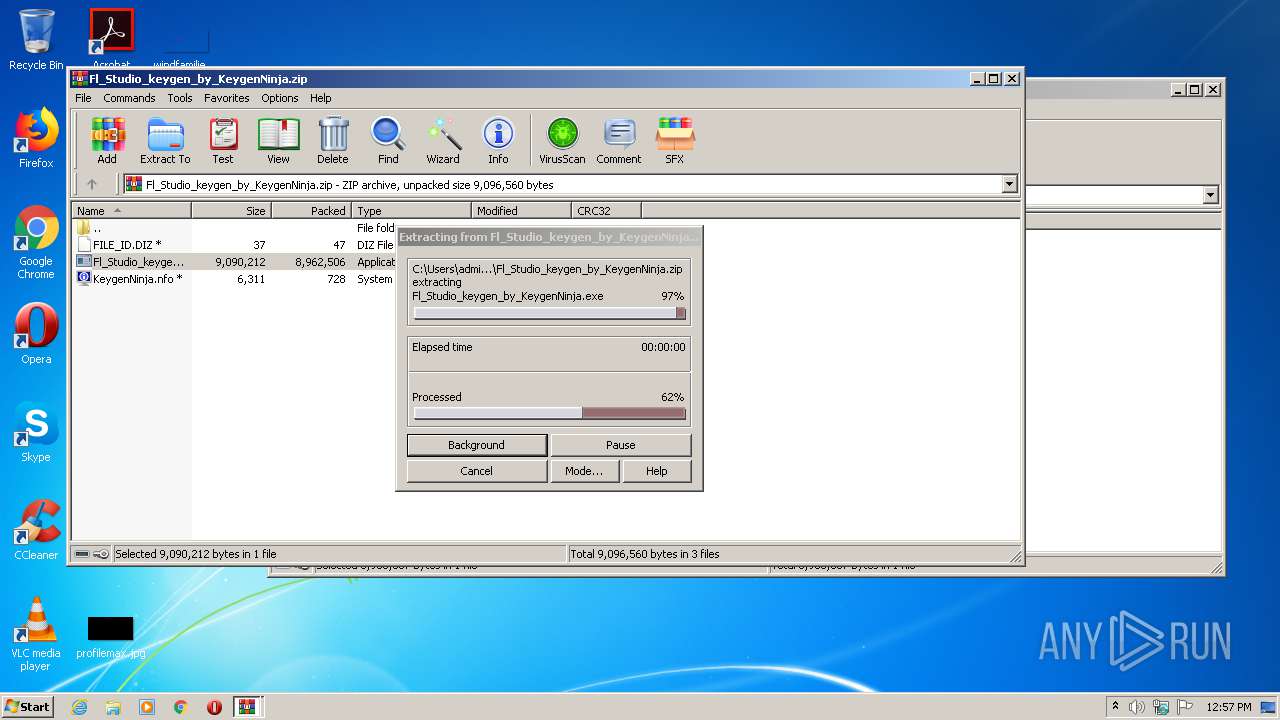The width and height of the screenshot is (1280, 720).
Task: Open the Commands menu
Action: [x=129, y=98]
